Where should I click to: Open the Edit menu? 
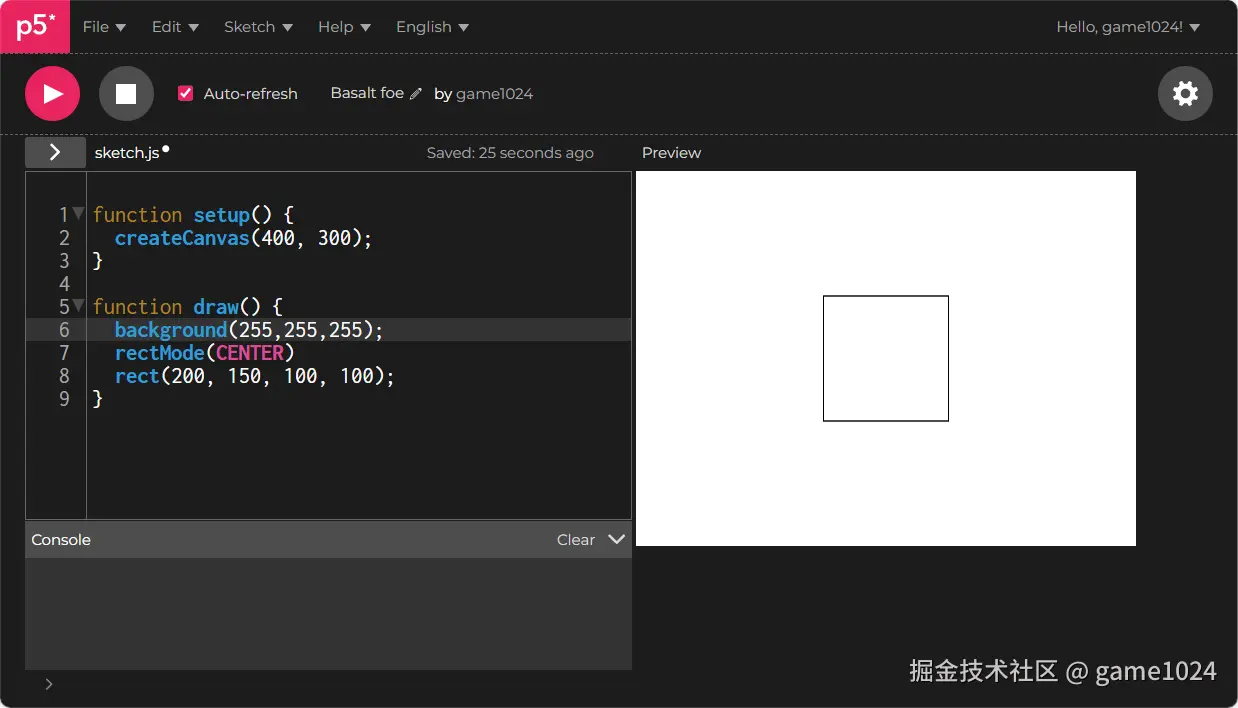175,27
